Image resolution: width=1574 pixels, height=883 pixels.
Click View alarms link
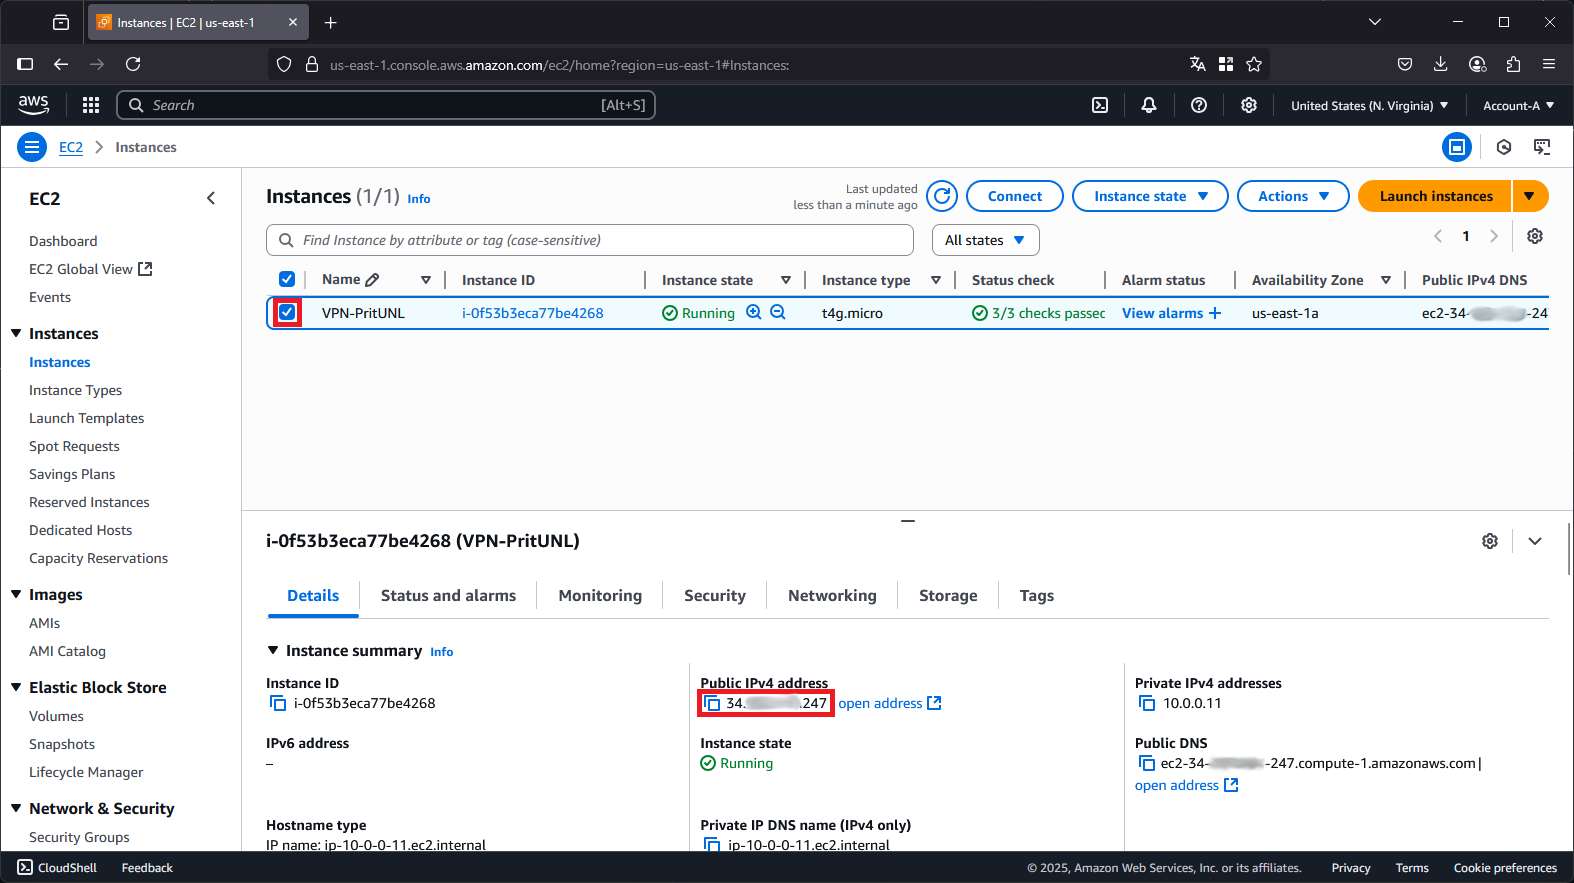1172,313
